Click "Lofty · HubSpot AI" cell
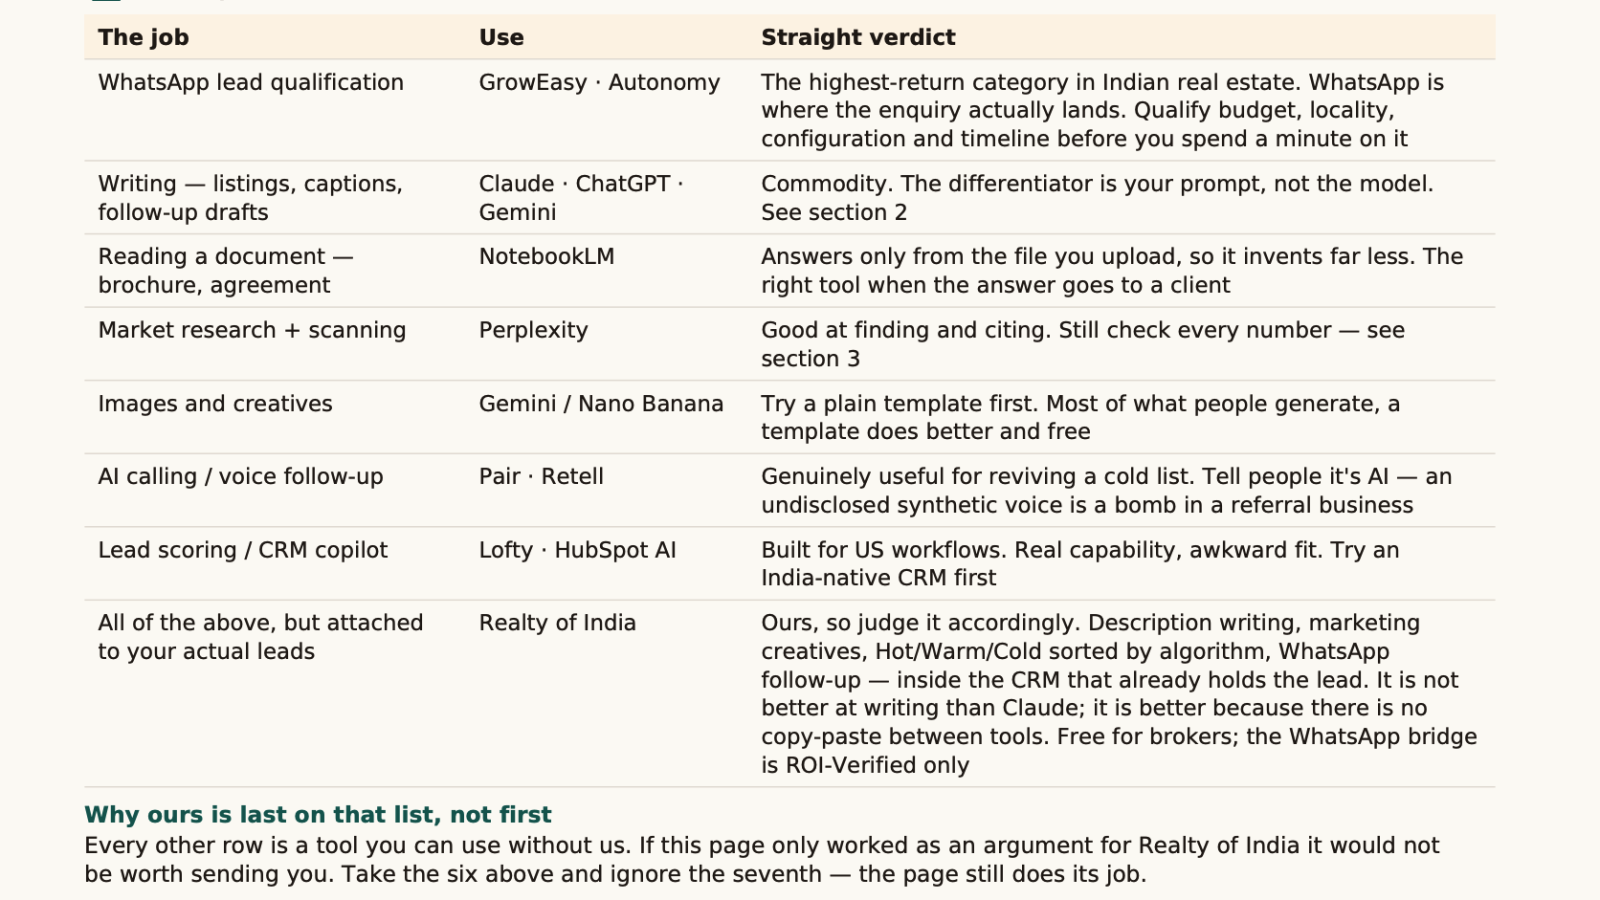1600x900 pixels. point(577,550)
